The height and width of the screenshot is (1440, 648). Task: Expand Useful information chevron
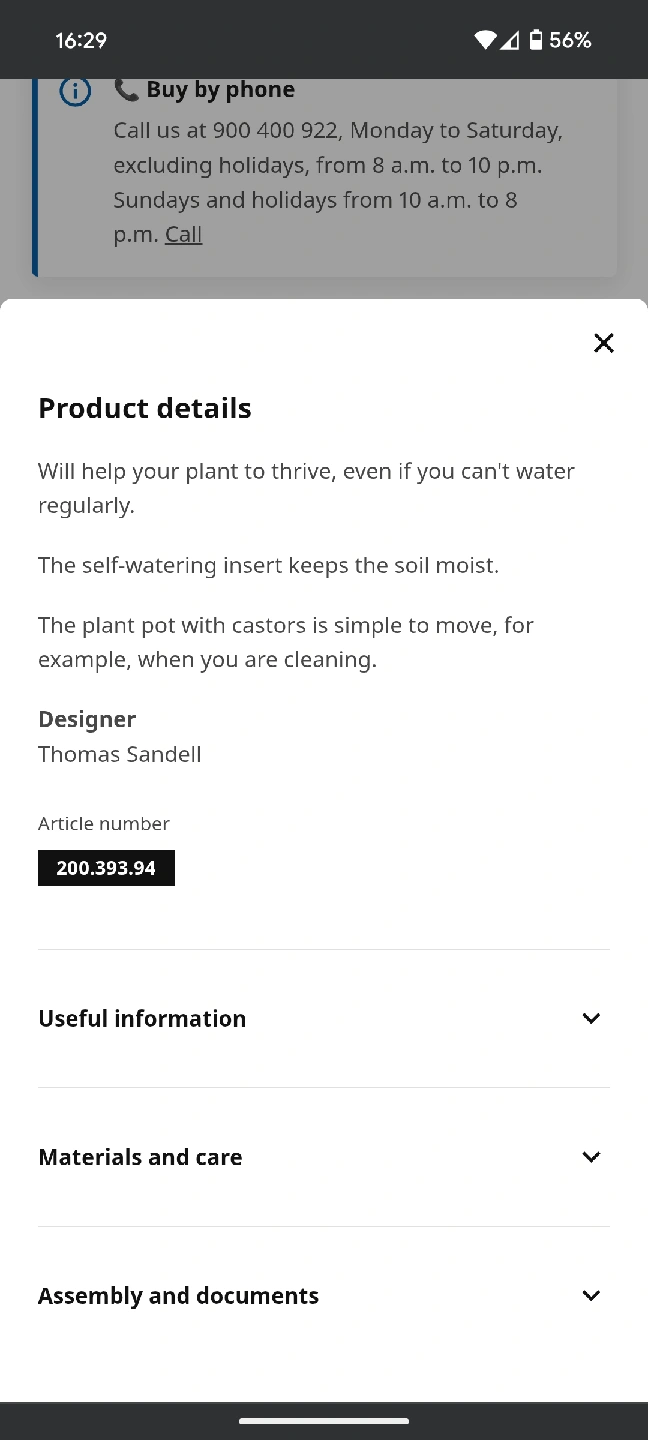pos(591,1018)
